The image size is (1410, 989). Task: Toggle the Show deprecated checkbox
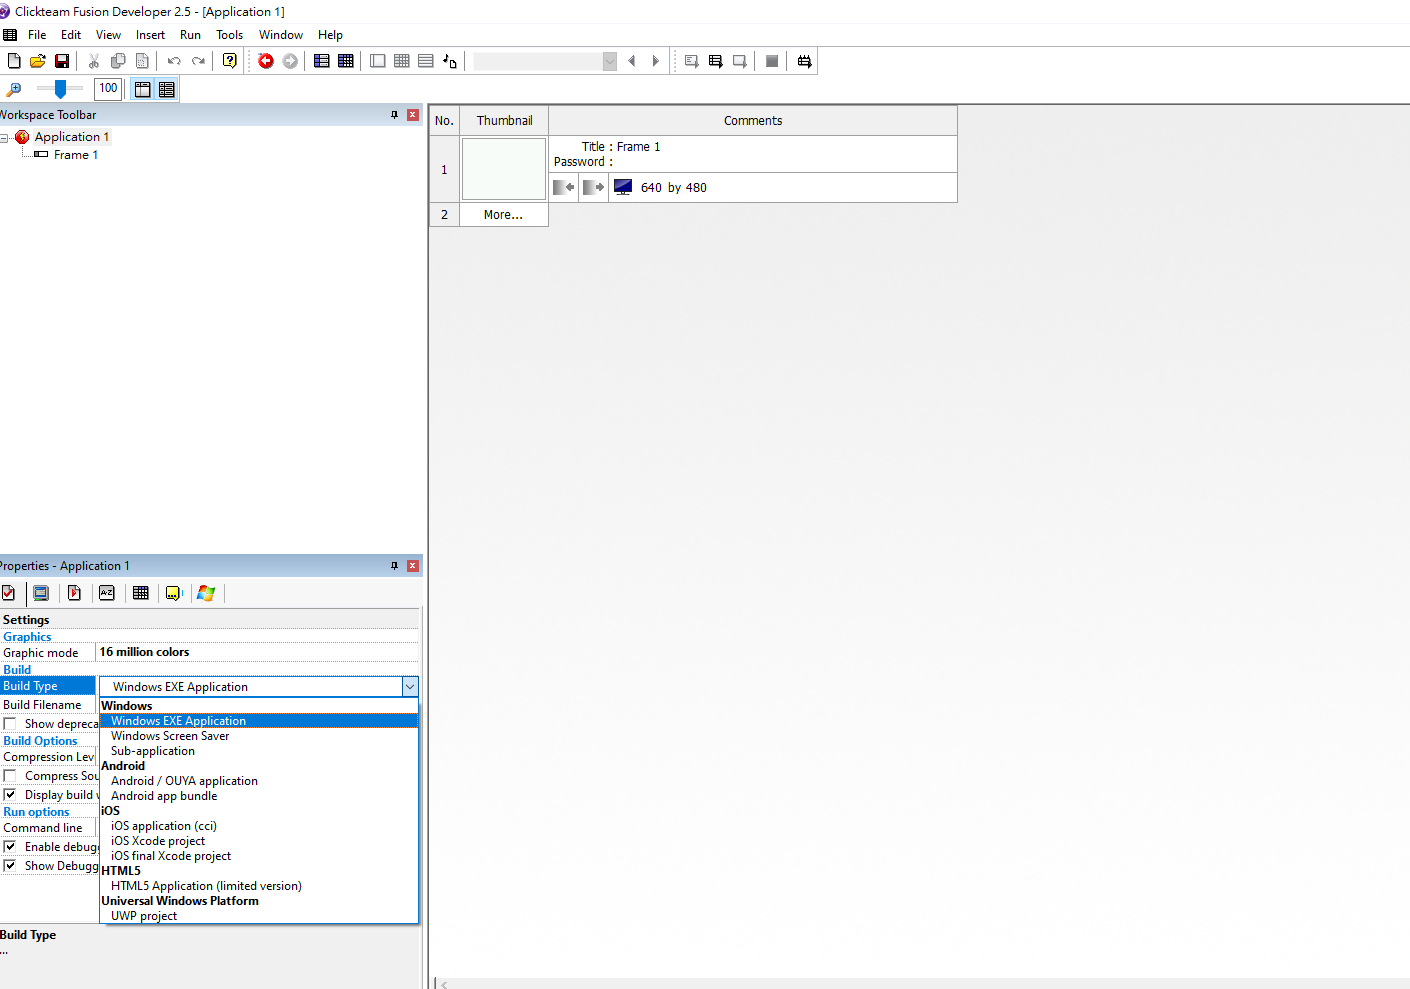pyautogui.click(x=10, y=723)
